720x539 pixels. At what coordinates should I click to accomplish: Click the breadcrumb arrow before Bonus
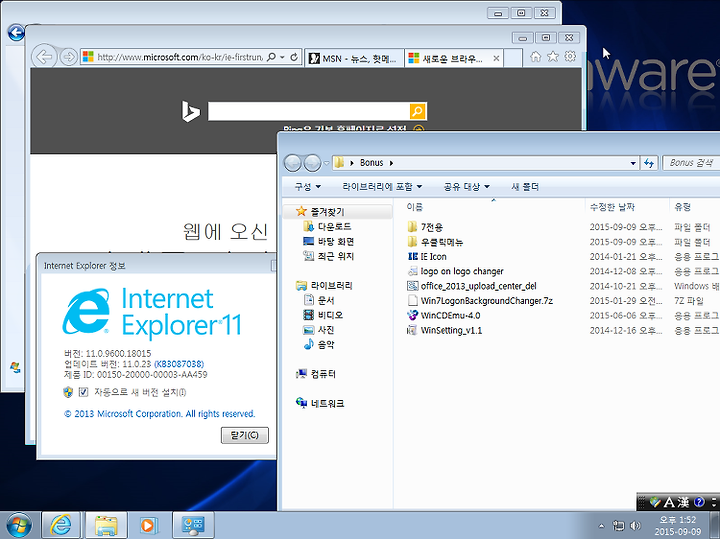point(352,163)
